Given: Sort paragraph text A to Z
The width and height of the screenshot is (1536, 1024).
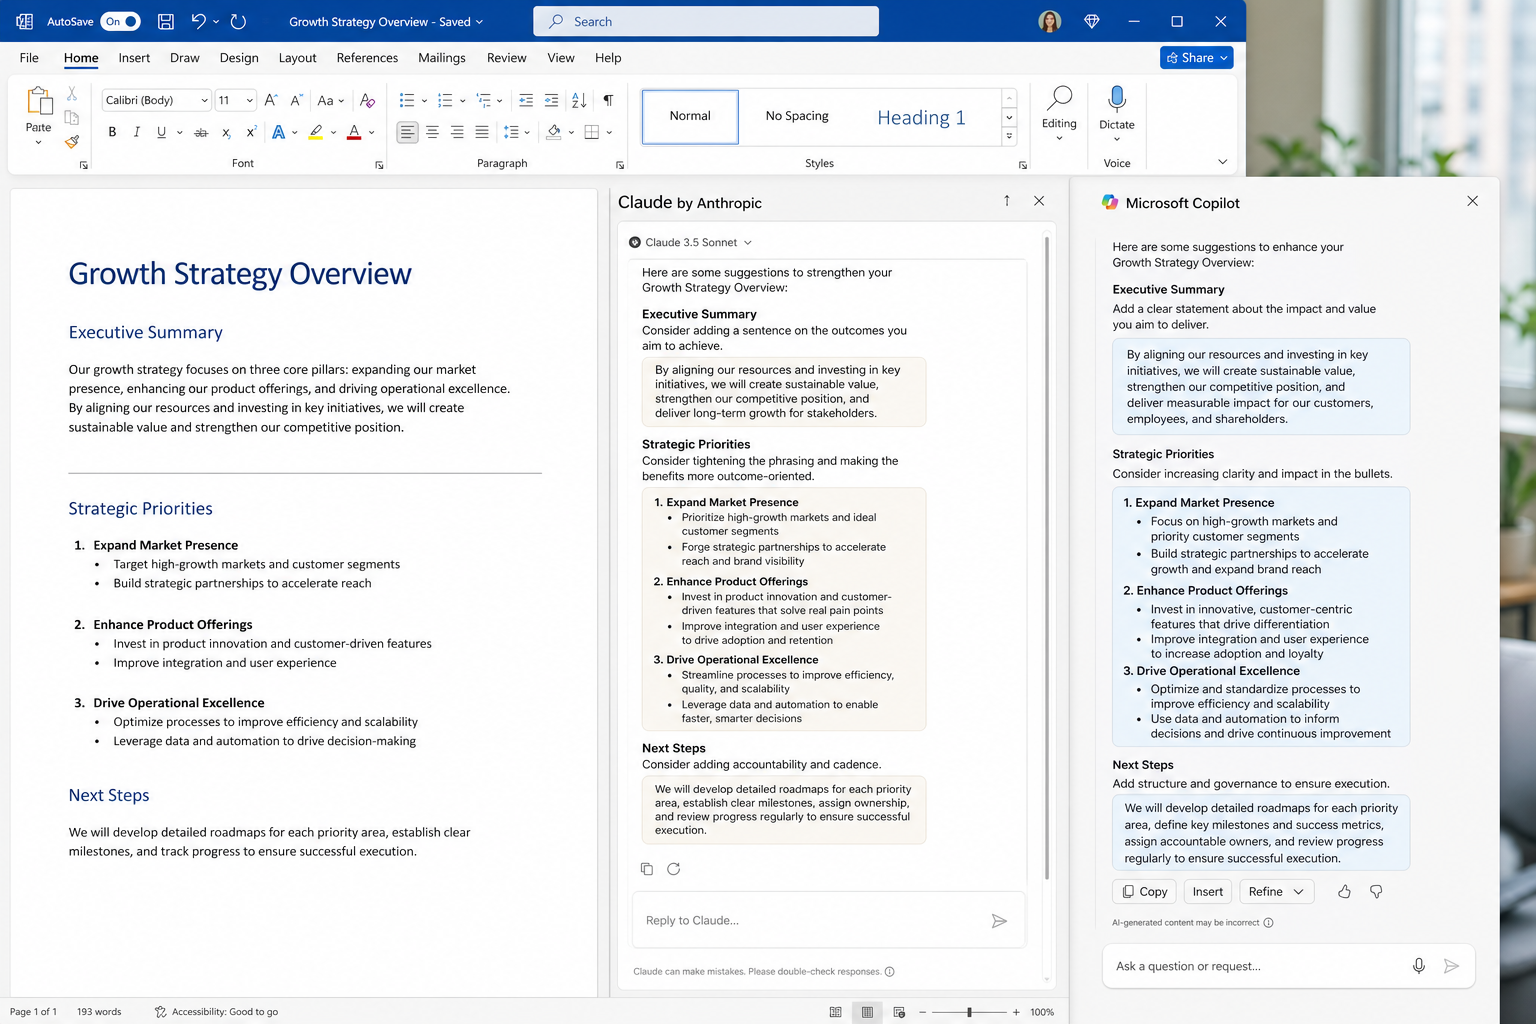Looking at the screenshot, I should coord(579,100).
